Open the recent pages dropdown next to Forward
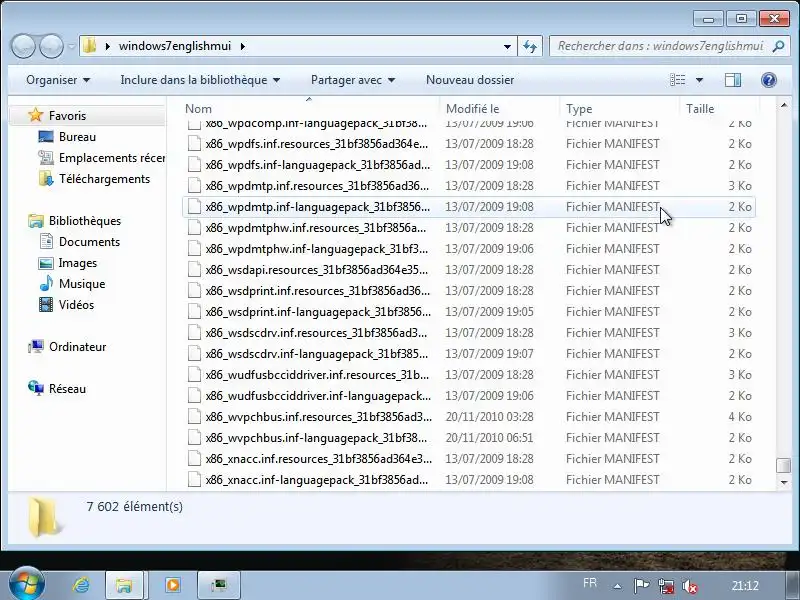800x600 pixels. [71, 46]
